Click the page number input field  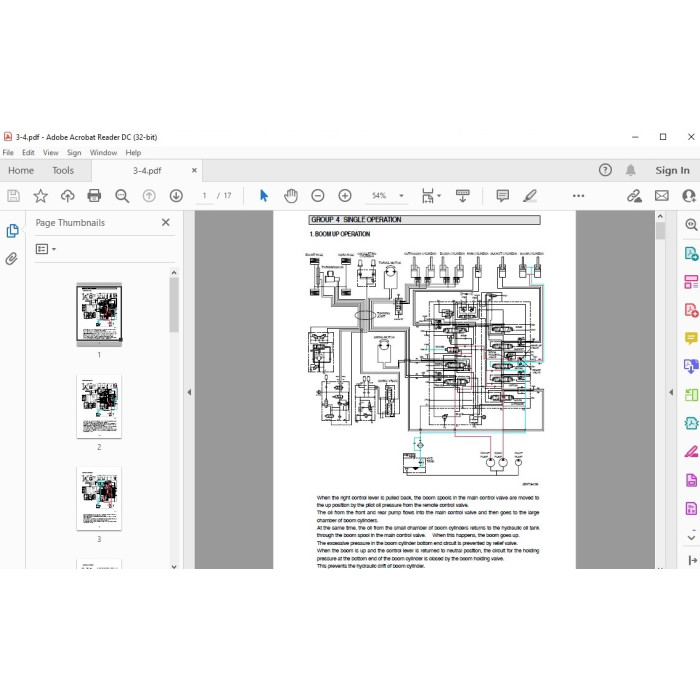[x=204, y=196]
